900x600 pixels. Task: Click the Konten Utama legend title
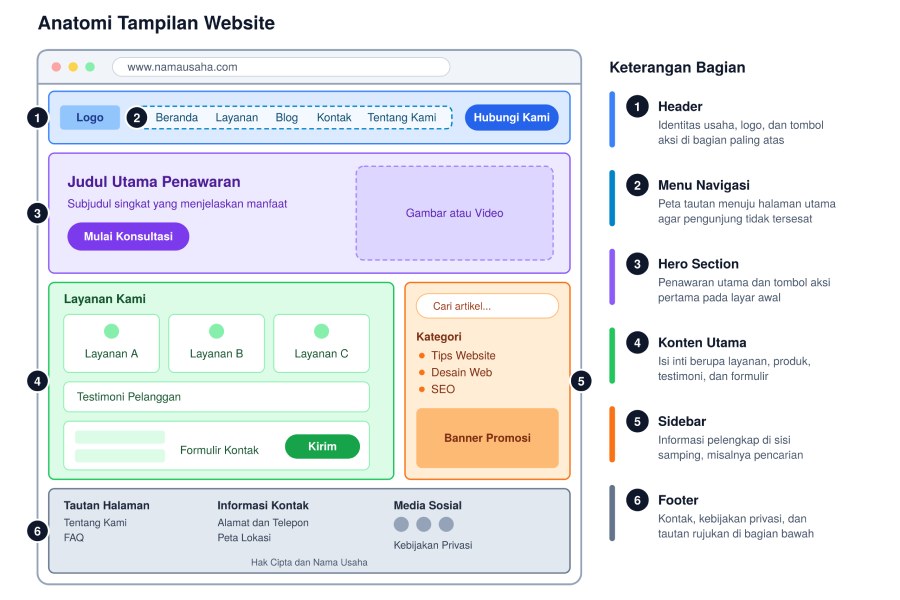(x=702, y=342)
